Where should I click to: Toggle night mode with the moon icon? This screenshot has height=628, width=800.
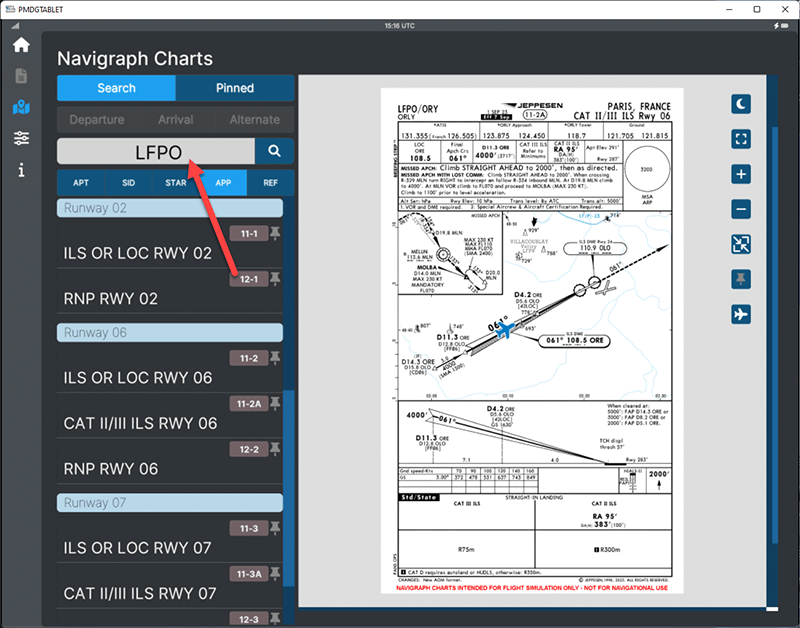[741, 103]
